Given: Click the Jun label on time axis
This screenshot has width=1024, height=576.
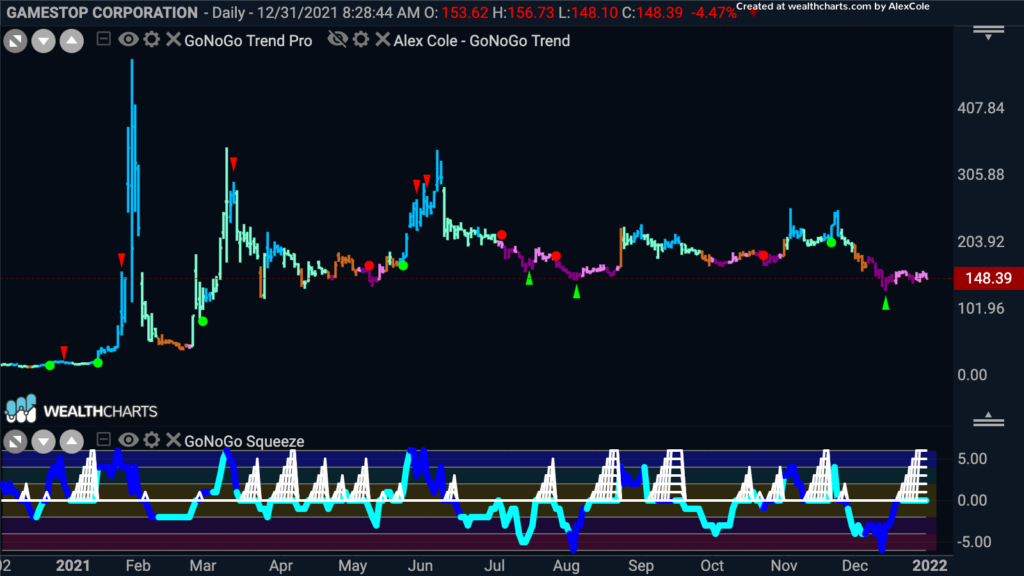Looking at the screenshot, I should click(x=421, y=566).
